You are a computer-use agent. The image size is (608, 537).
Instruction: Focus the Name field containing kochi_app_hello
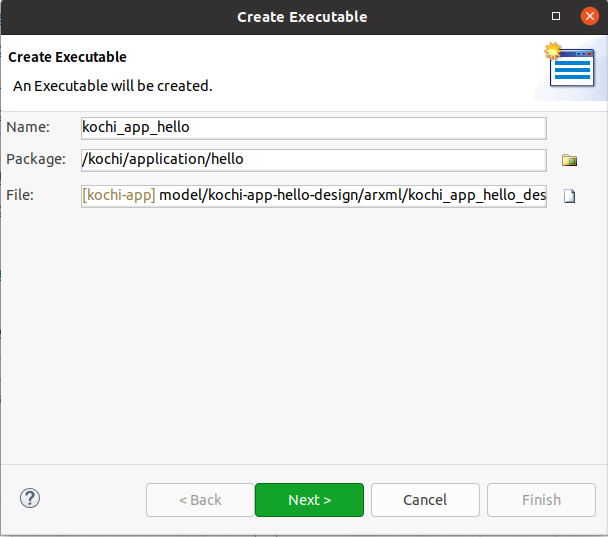click(314, 128)
